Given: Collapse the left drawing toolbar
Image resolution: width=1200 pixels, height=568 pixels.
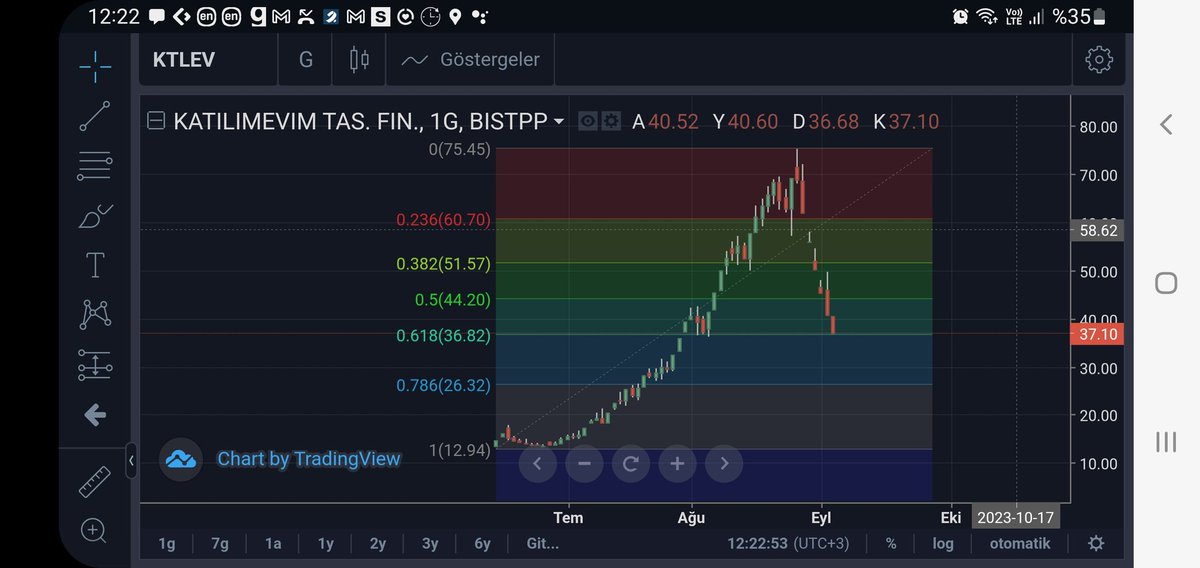Looking at the screenshot, I should pyautogui.click(x=132, y=463).
